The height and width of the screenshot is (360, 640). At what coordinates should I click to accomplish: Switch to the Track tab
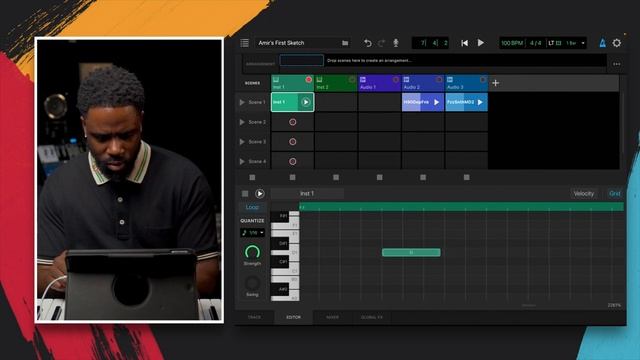coord(254,317)
